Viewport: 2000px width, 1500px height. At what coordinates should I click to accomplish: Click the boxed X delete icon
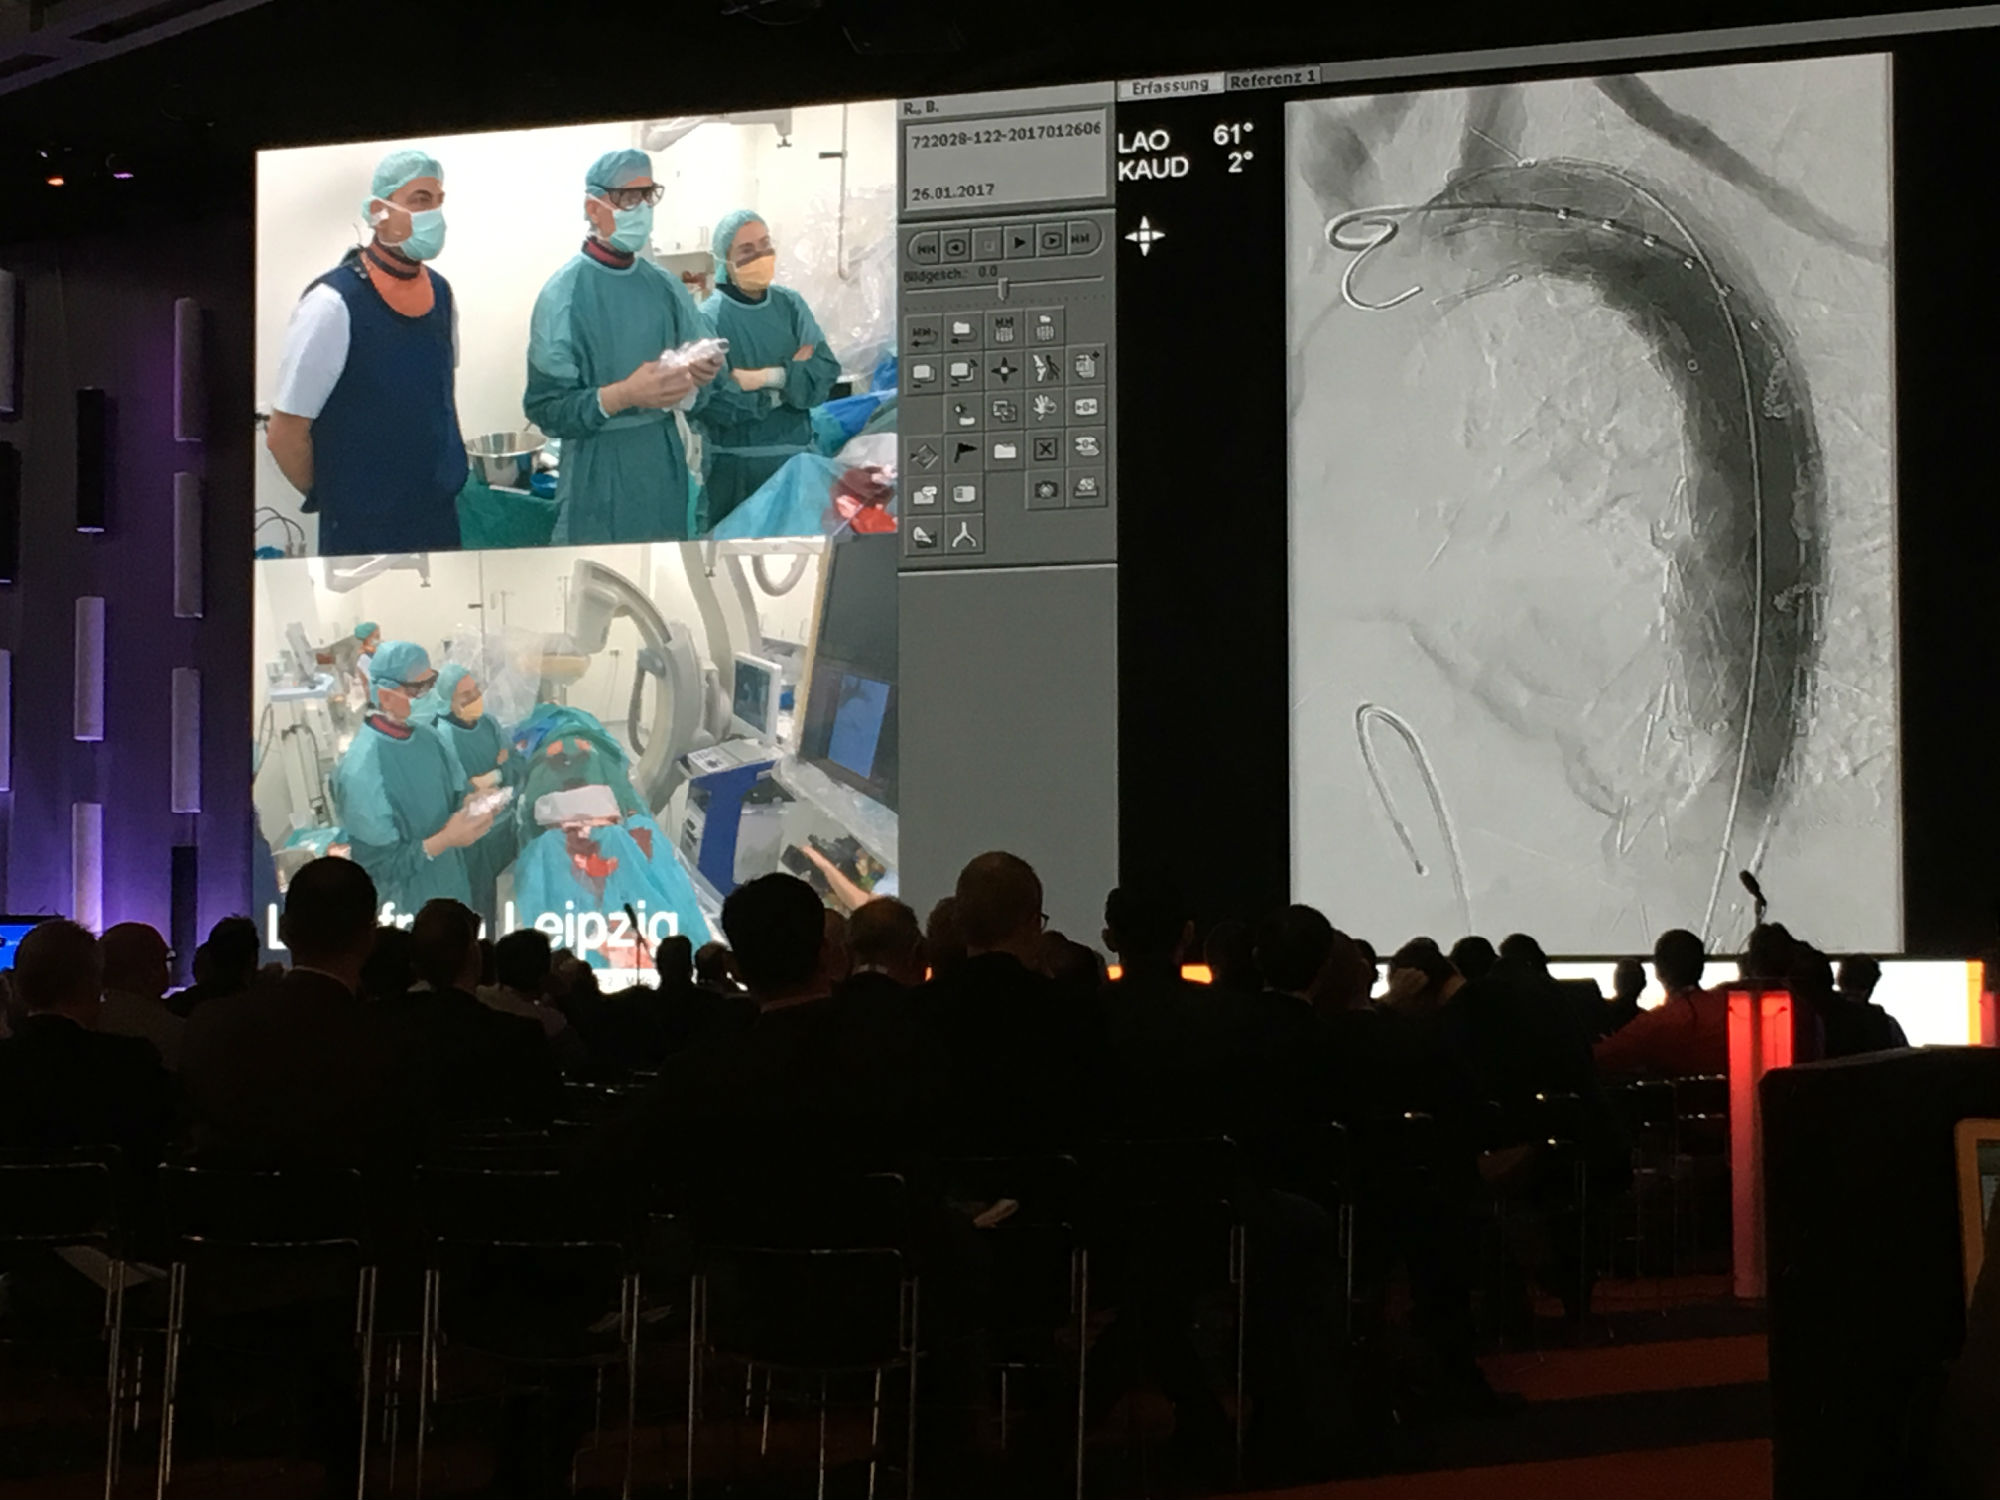coord(1045,449)
